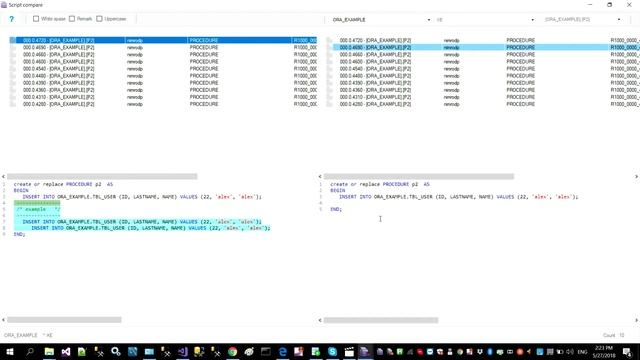The image size is (640, 360).
Task: Select left list row 000.0.4480
Action: (163, 76)
